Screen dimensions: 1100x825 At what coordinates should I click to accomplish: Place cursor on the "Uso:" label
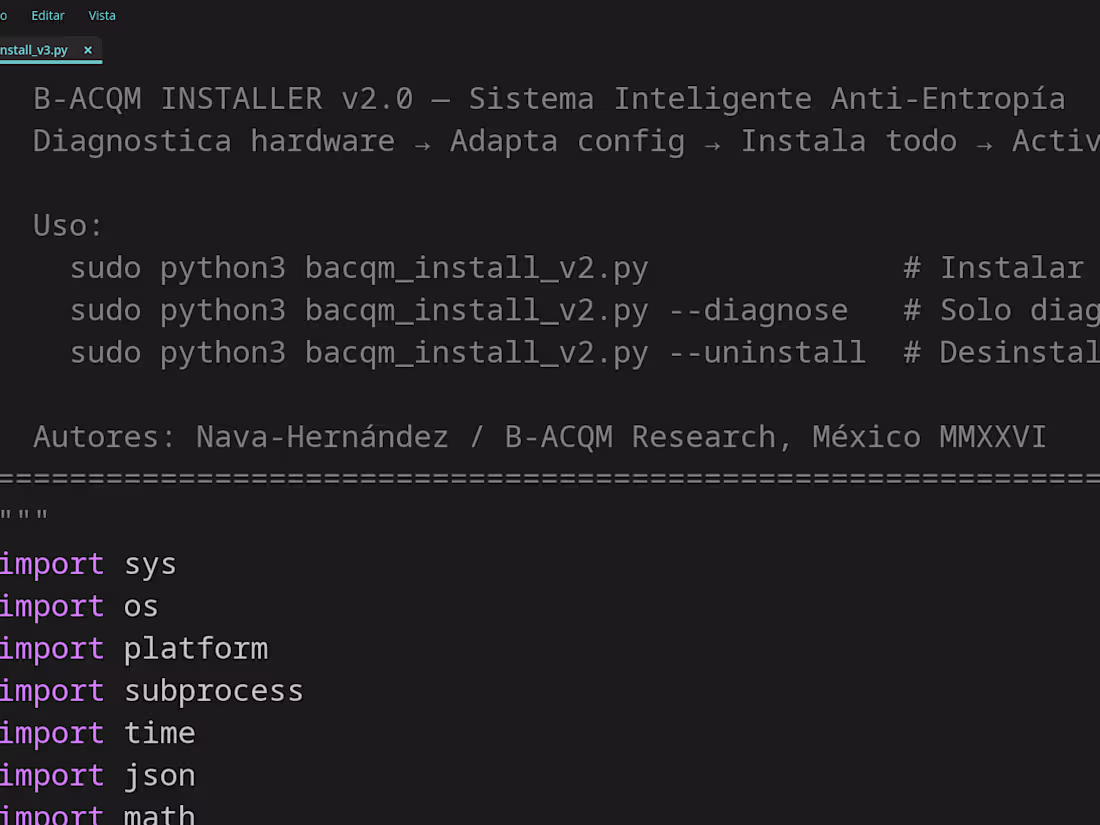68,226
